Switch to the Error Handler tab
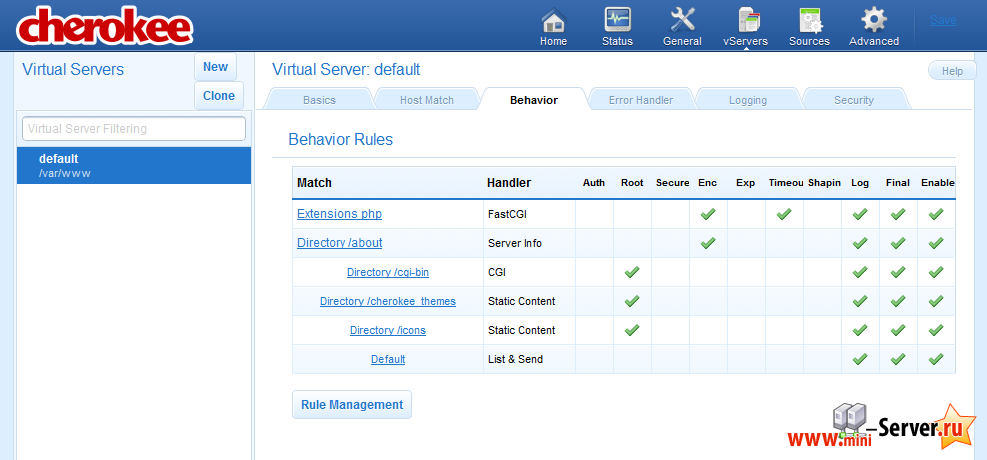The width and height of the screenshot is (987, 460). [641, 100]
